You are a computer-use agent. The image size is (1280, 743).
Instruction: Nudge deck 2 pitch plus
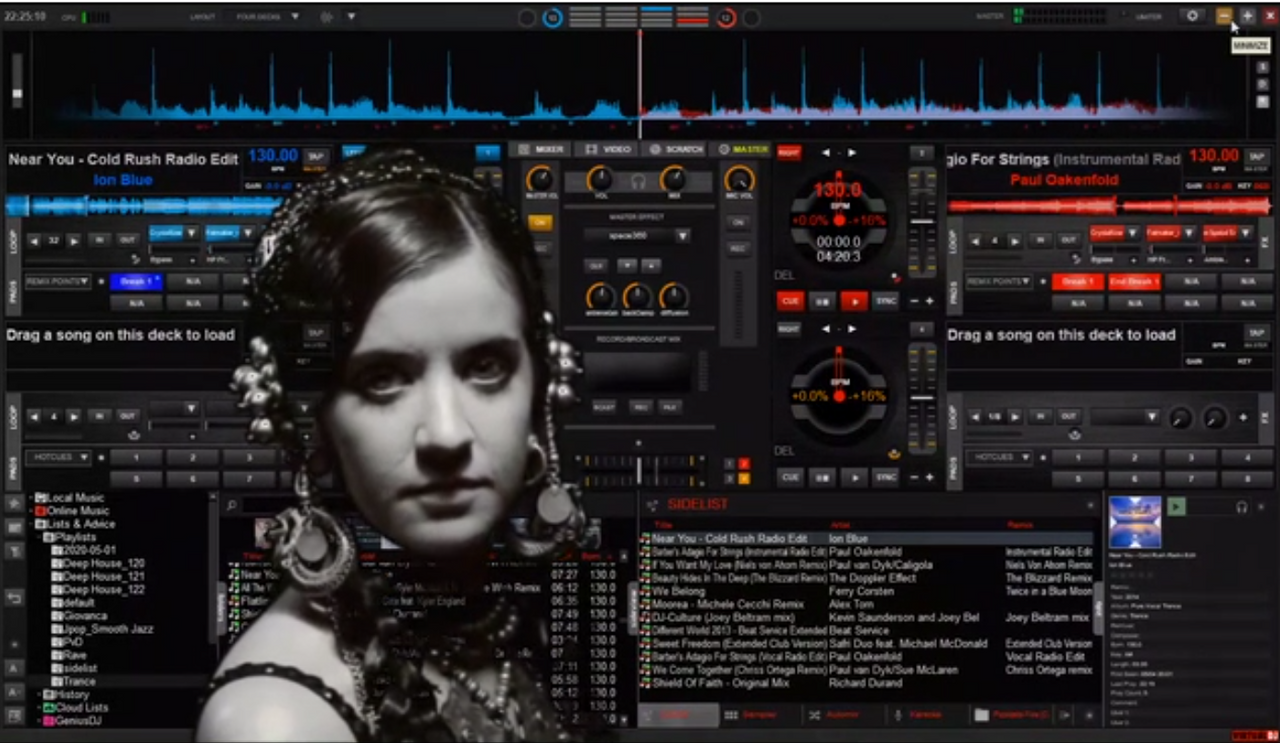click(929, 301)
